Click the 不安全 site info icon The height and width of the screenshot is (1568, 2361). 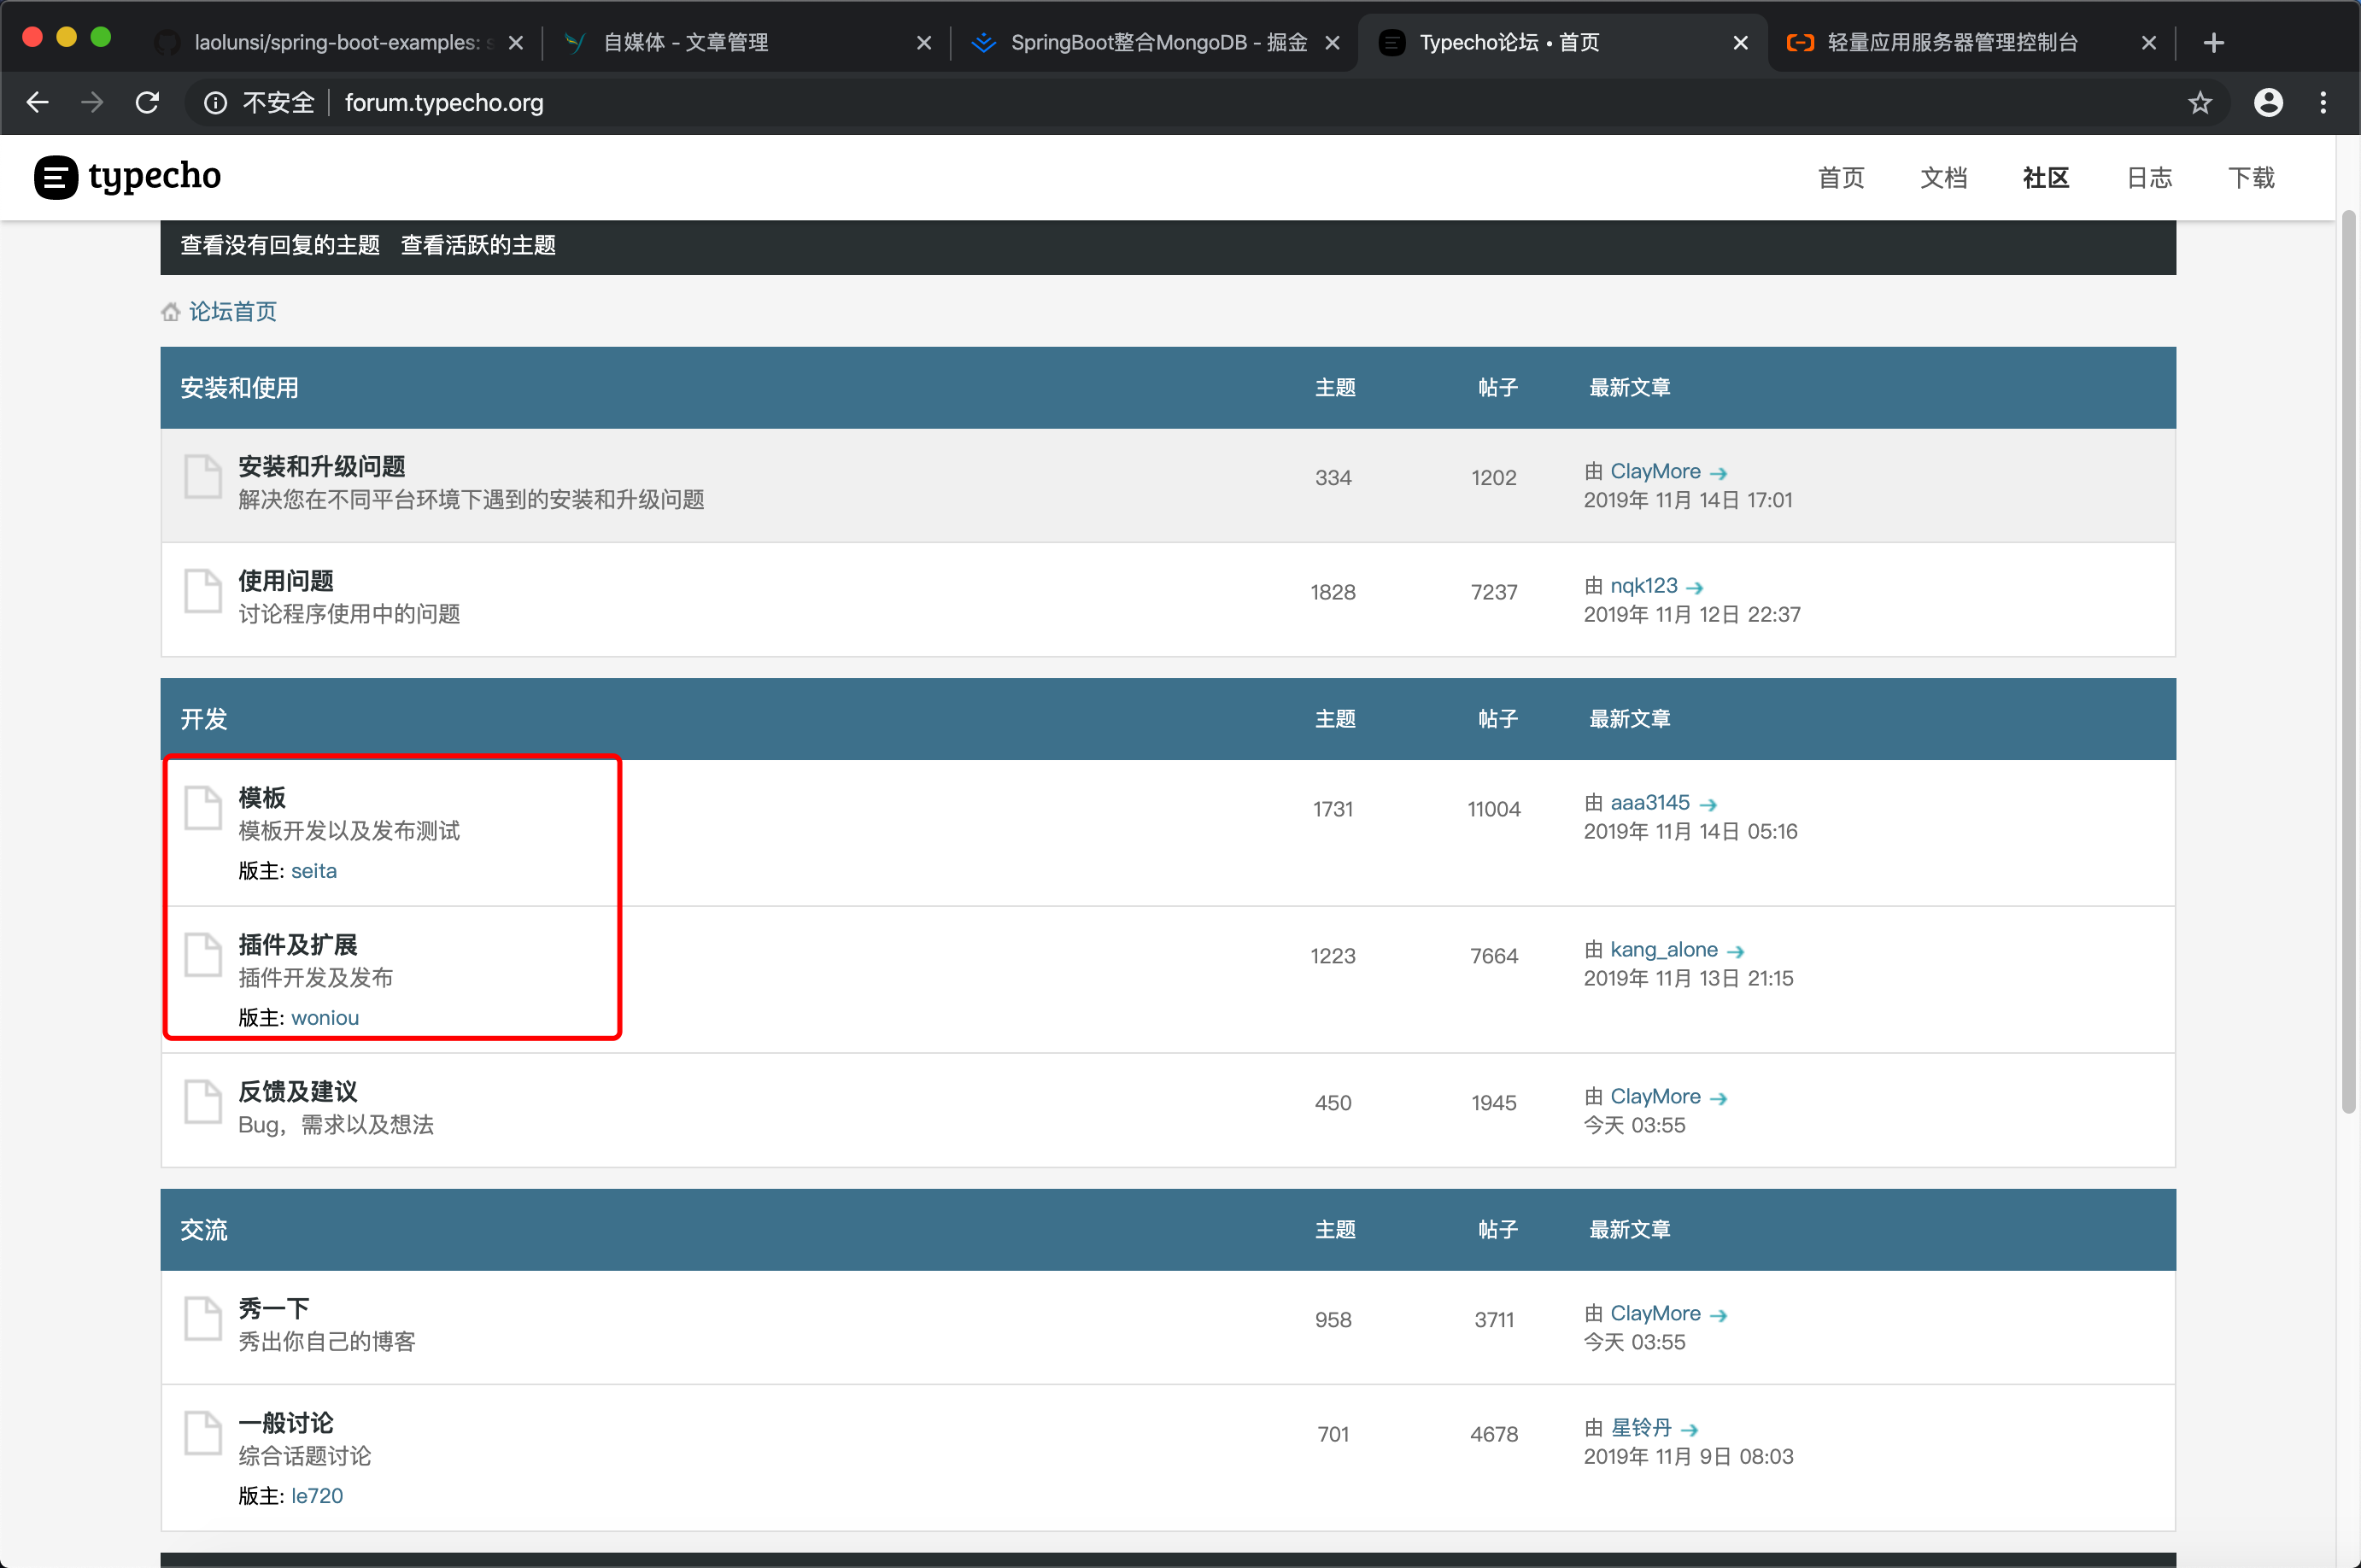[x=215, y=102]
